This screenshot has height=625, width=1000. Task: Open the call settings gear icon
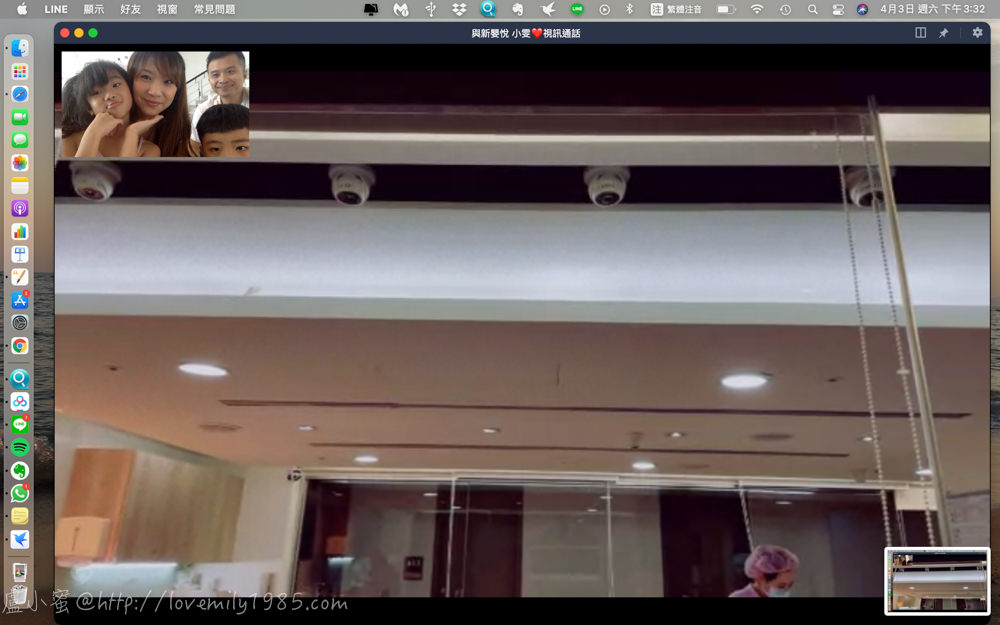click(977, 33)
